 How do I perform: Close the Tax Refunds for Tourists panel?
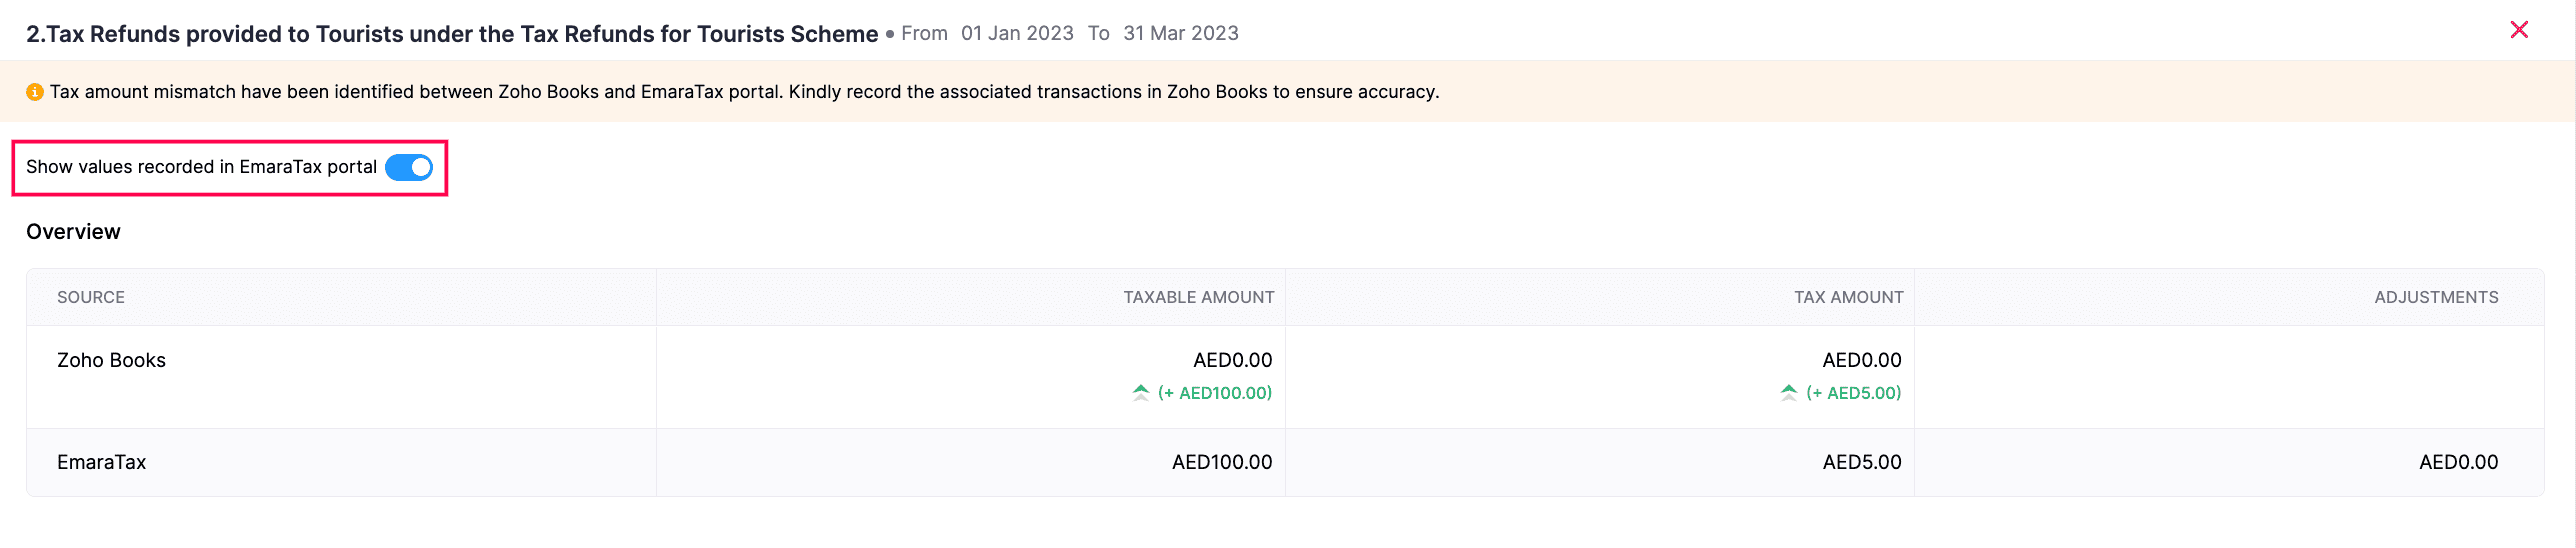coord(2519,30)
